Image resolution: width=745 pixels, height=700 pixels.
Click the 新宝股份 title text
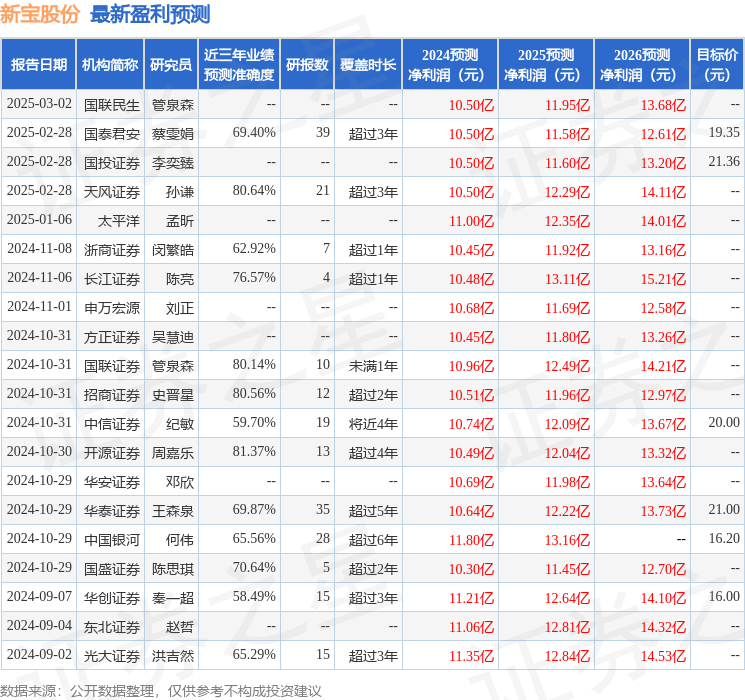[40, 14]
